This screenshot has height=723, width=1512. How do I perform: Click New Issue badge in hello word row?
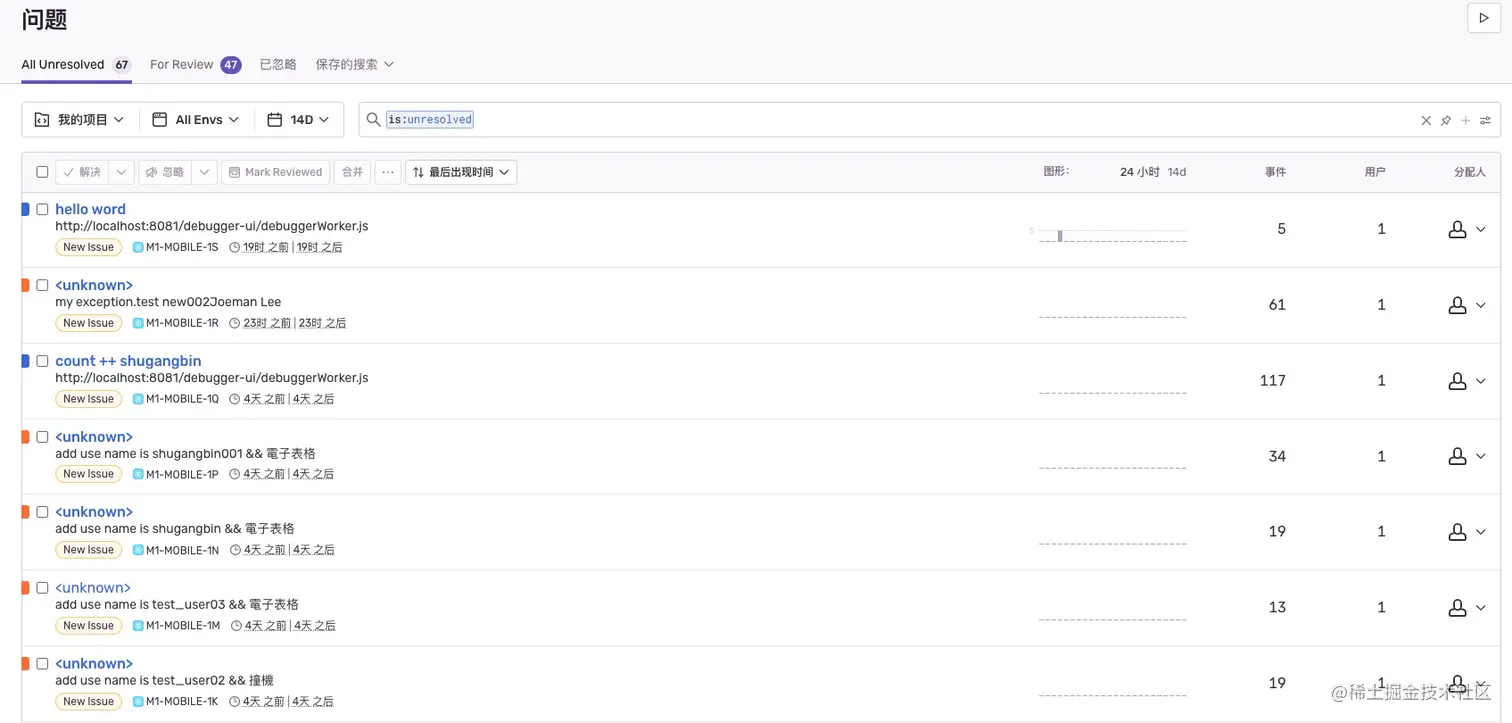click(x=88, y=247)
